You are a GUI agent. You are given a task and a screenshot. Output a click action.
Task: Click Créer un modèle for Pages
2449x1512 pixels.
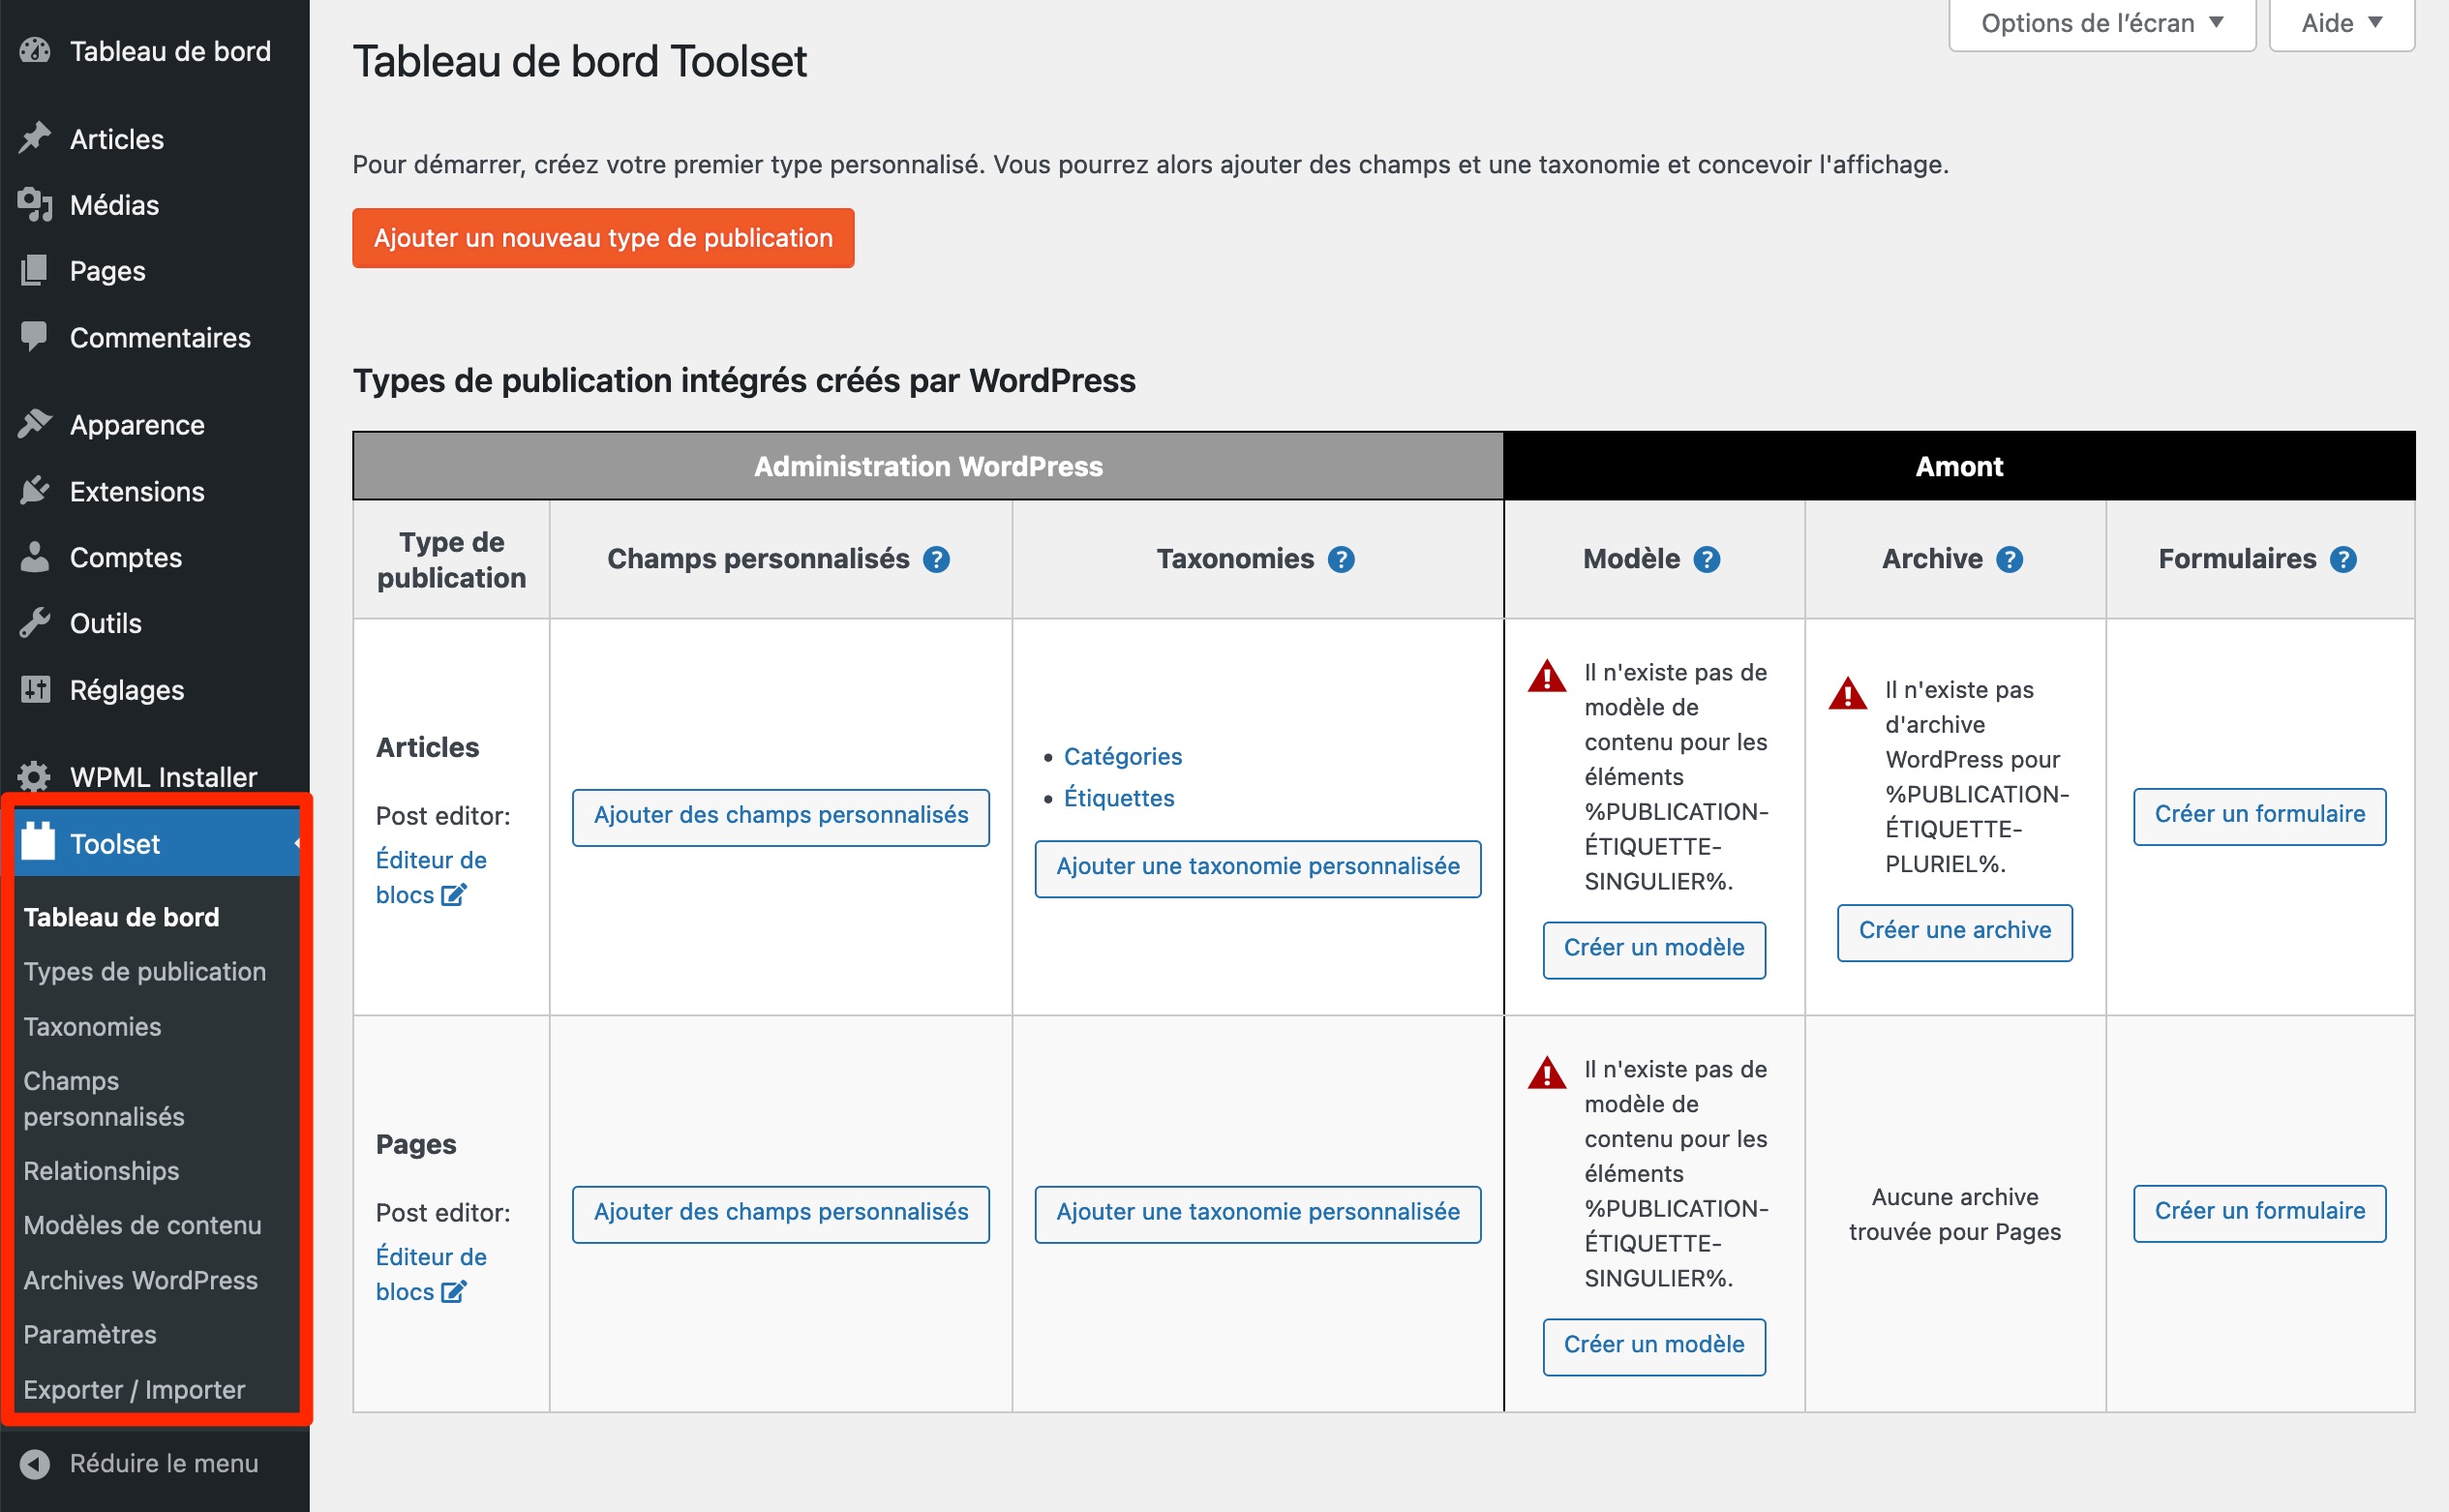pyautogui.click(x=1654, y=1346)
